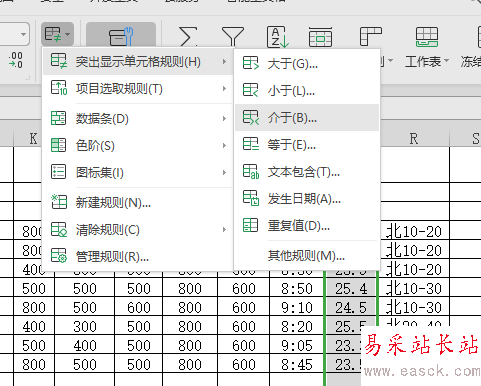Choose 数据条(D) from the menu

pos(138,119)
